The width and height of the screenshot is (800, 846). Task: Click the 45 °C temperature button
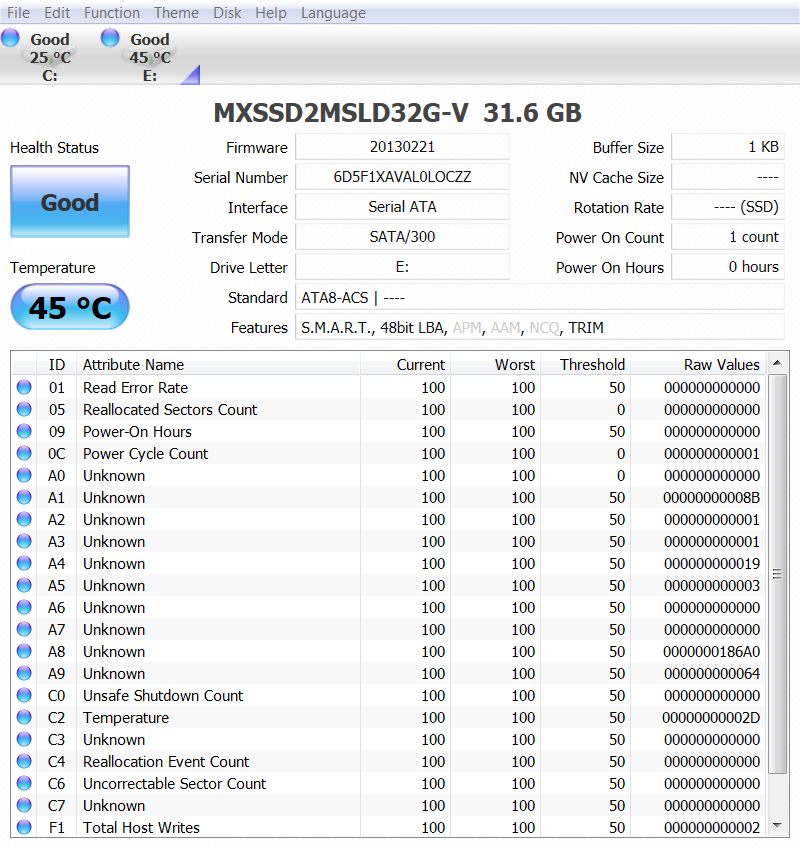pos(70,308)
